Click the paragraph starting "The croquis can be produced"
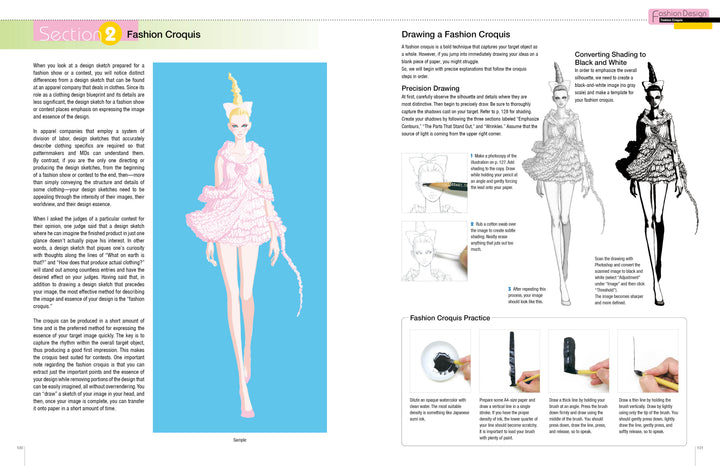720x466 pixels. tap(89, 365)
